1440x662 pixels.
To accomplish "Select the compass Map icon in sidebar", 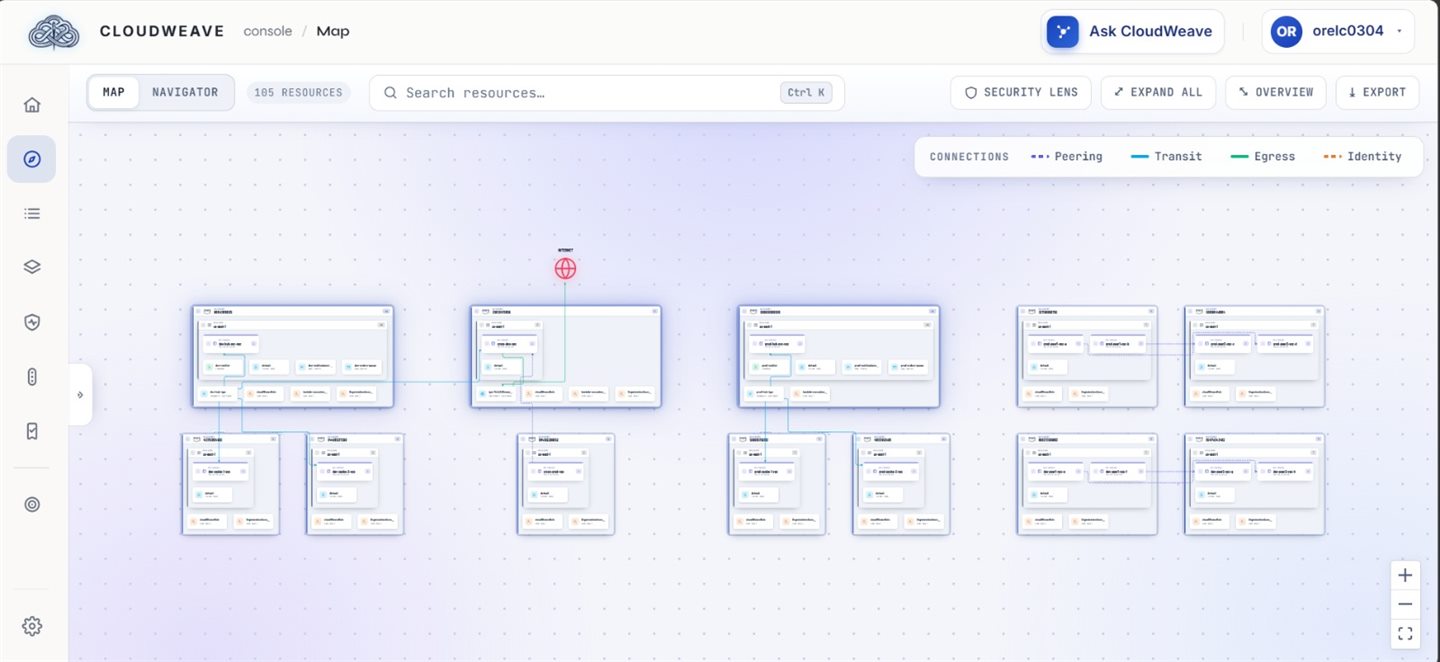I will click(32, 159).
